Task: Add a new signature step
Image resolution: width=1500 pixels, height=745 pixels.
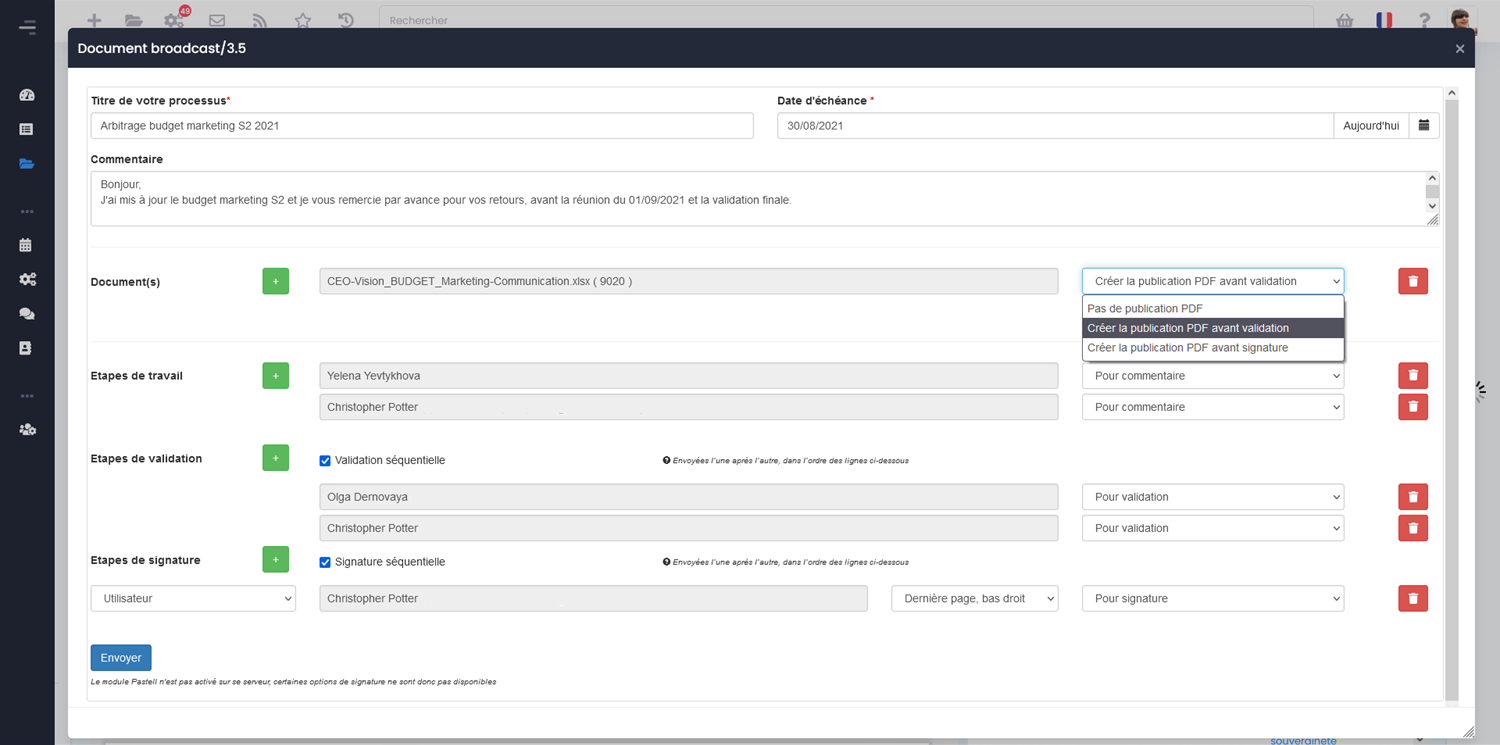Action: click(275, 560)
